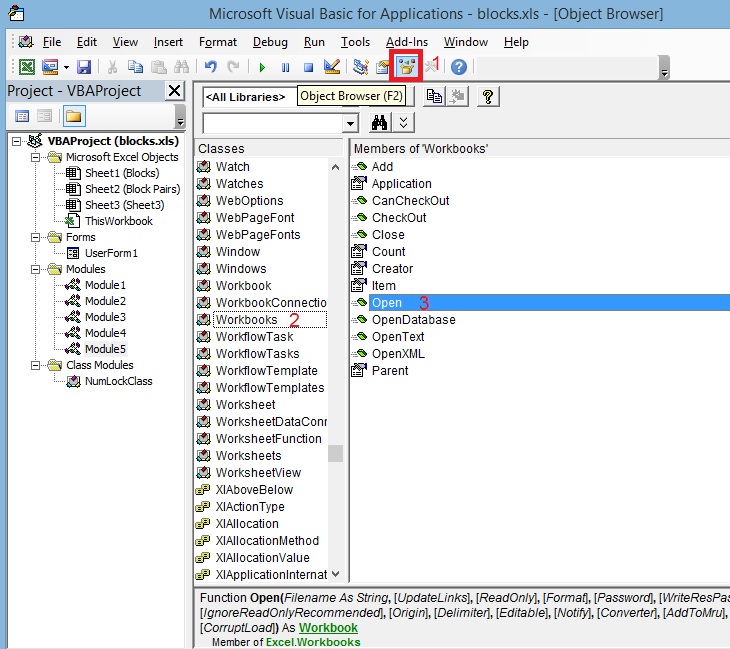Select the XlAllocation enum in Classes list

[x=247, y=524]
